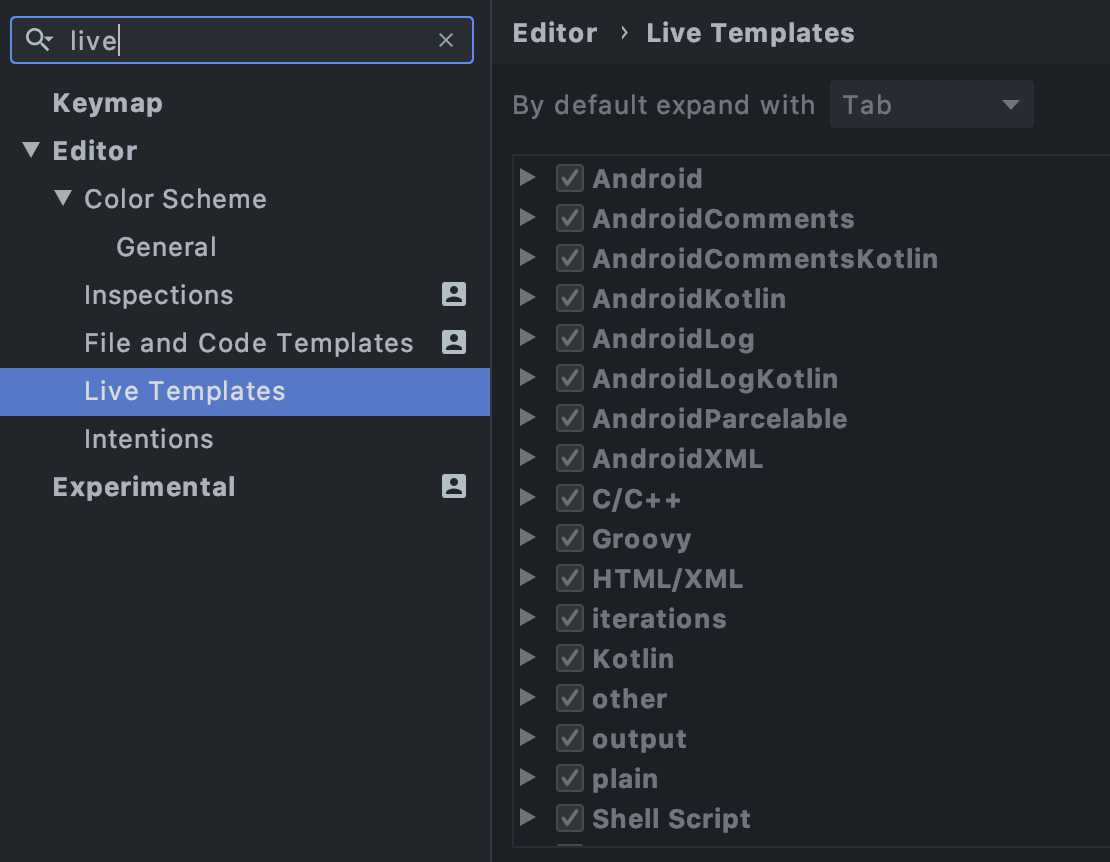The height and width of the screenshot is (862, 1110).
Task: Open the General color scheme page
Action: tap(166, 247)
